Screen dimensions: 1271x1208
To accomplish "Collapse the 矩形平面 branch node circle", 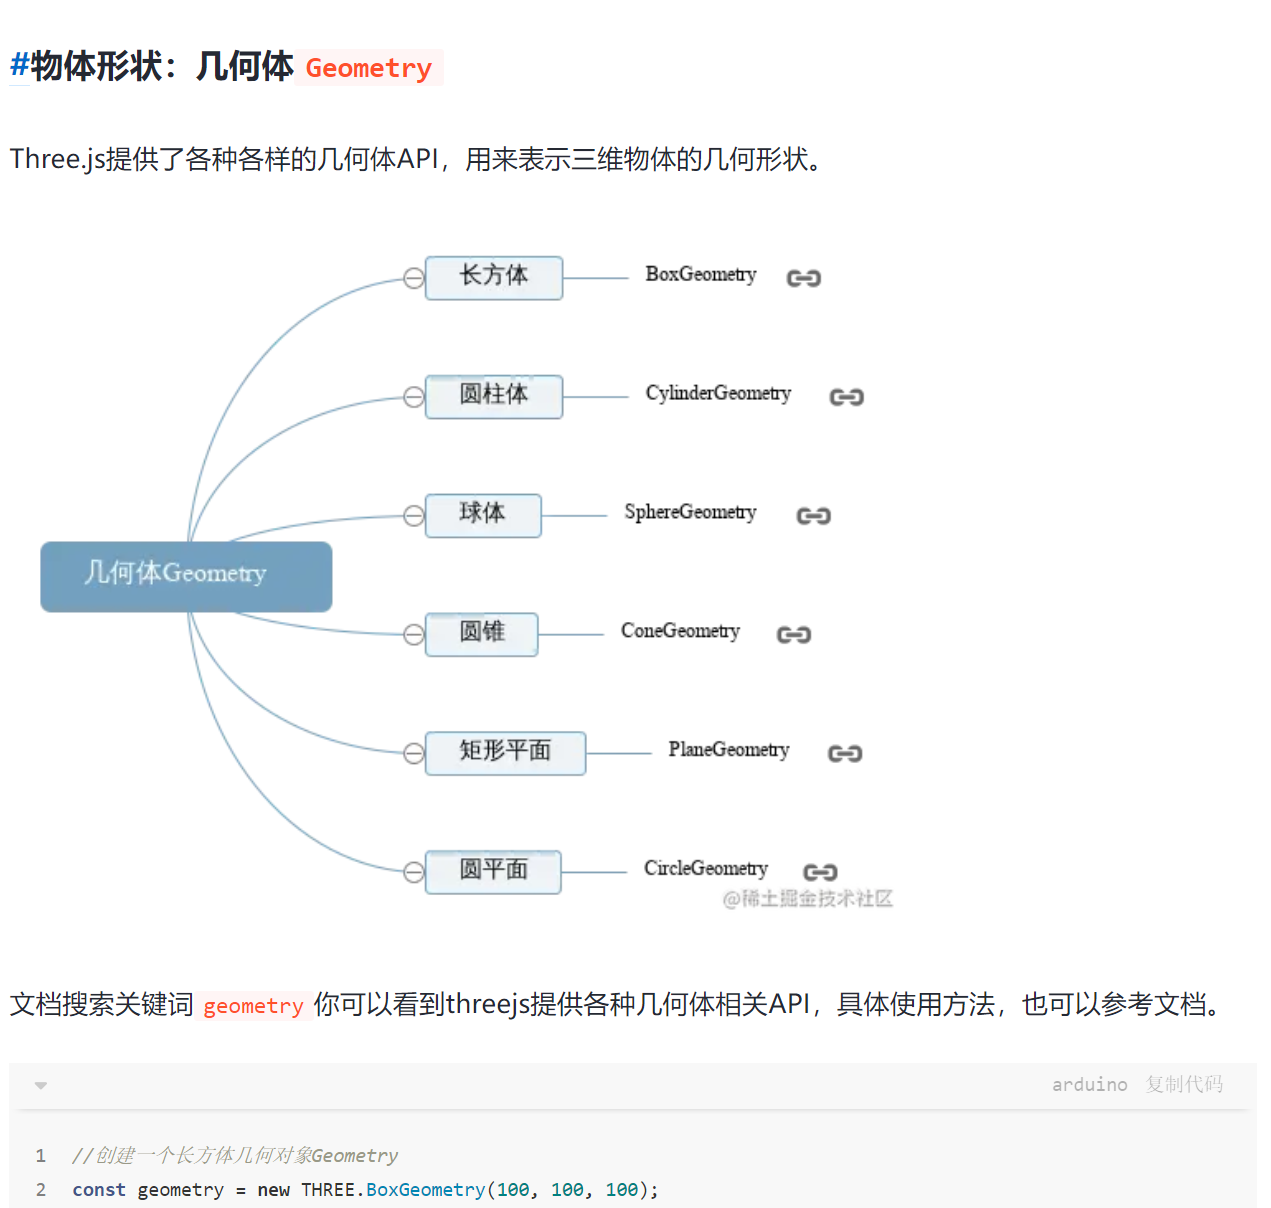I will coord(414,754).
